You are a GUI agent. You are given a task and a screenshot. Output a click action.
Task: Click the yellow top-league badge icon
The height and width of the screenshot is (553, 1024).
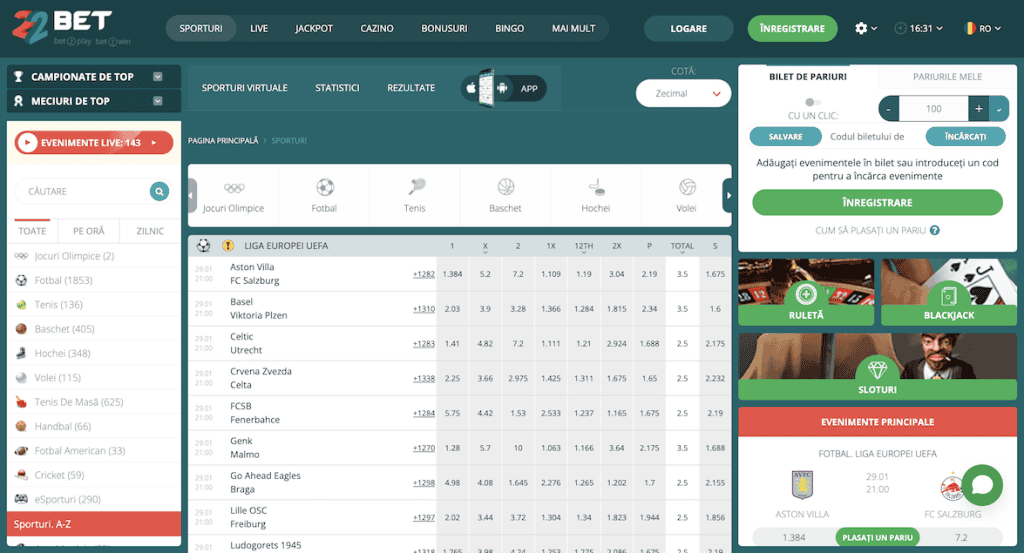tap(228, 245)
